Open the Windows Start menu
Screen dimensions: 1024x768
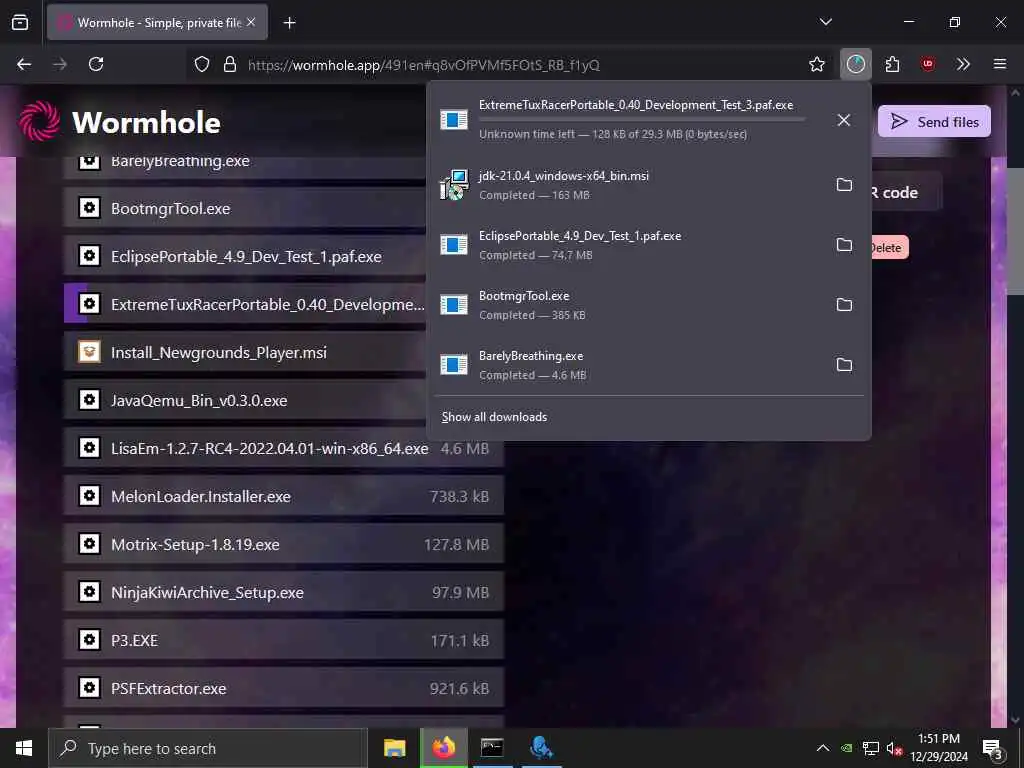pyautogui.click(x=24, y=748)
